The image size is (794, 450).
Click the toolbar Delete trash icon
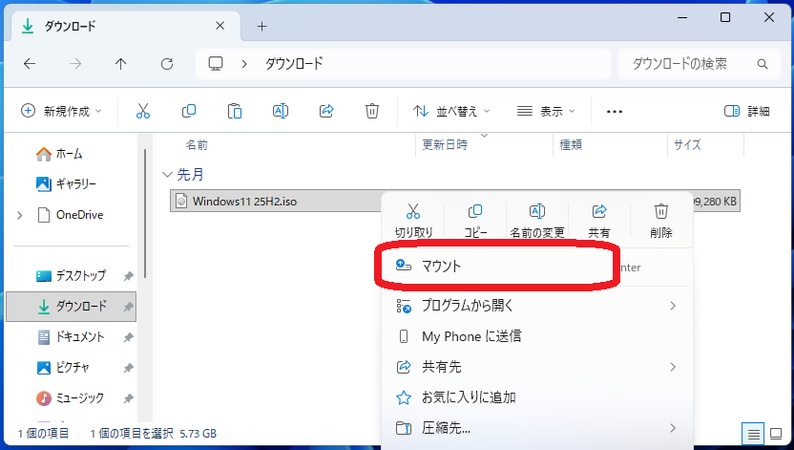coord(372,111)
